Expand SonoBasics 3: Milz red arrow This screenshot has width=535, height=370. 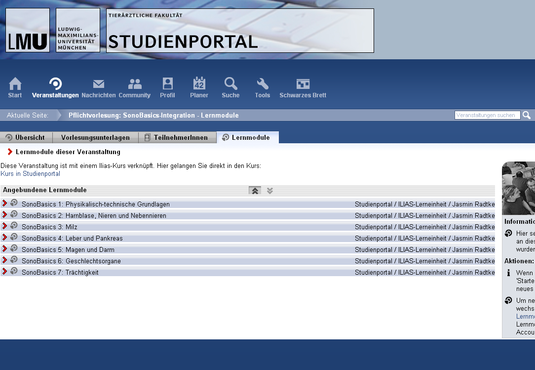pos(4,226)
